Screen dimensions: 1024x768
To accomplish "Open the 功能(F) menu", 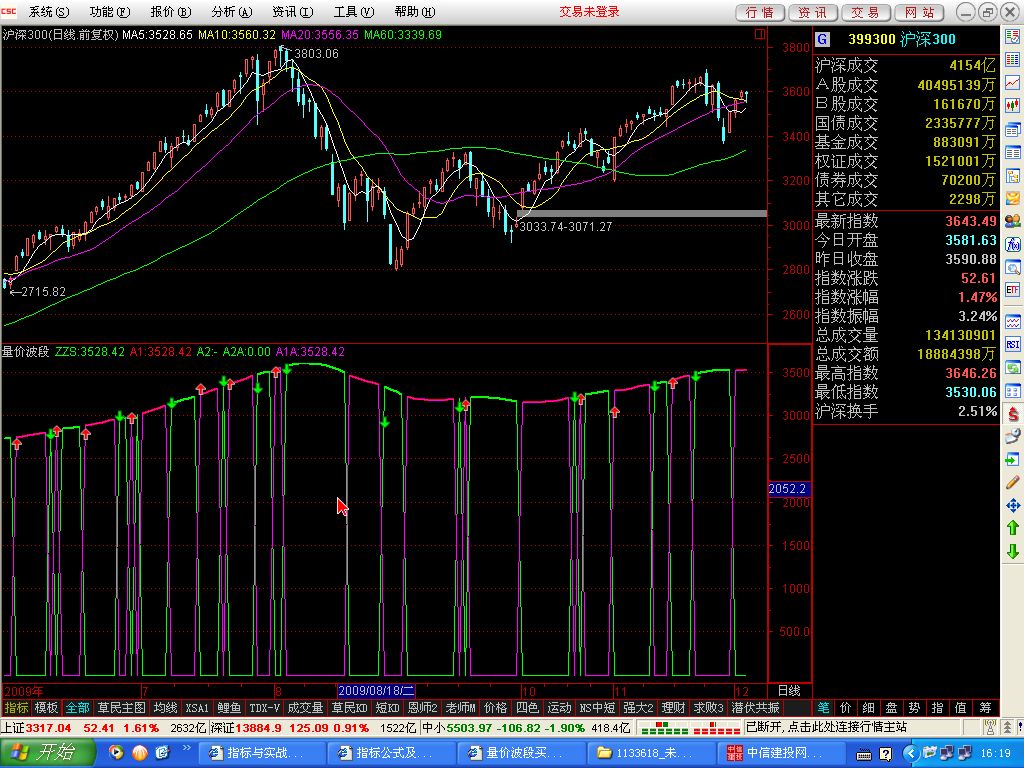I will click(x=110, y=12).
